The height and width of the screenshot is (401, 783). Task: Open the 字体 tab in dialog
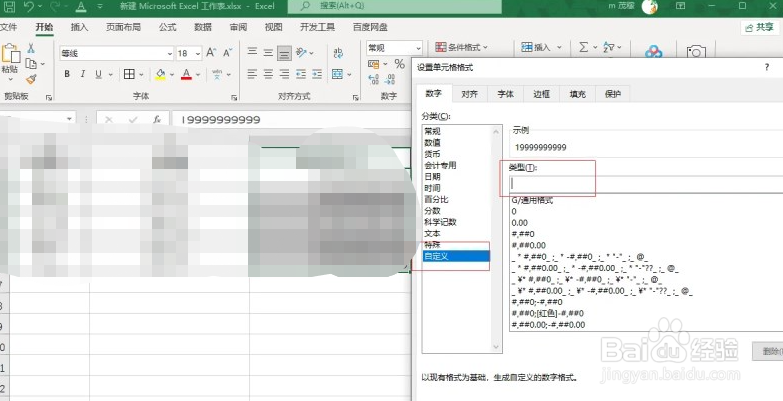[505, 94]
